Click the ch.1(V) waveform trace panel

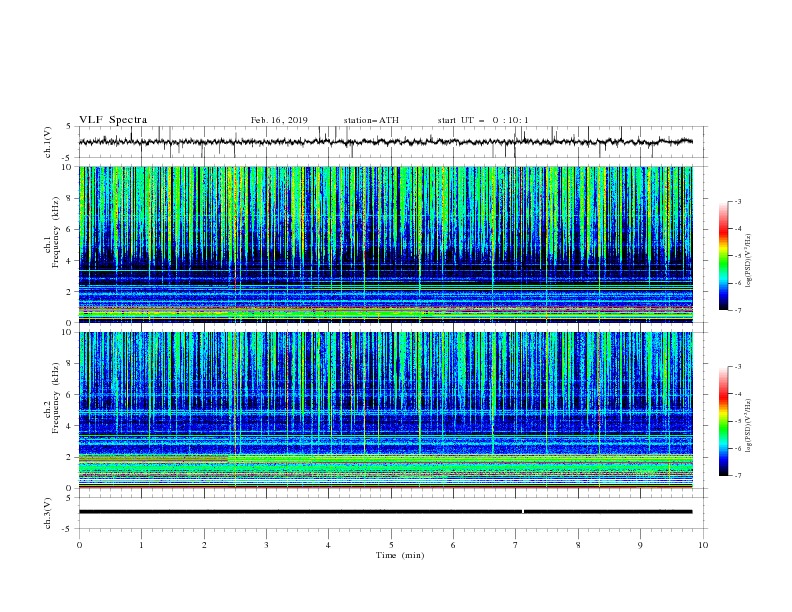tap(393, 142)
